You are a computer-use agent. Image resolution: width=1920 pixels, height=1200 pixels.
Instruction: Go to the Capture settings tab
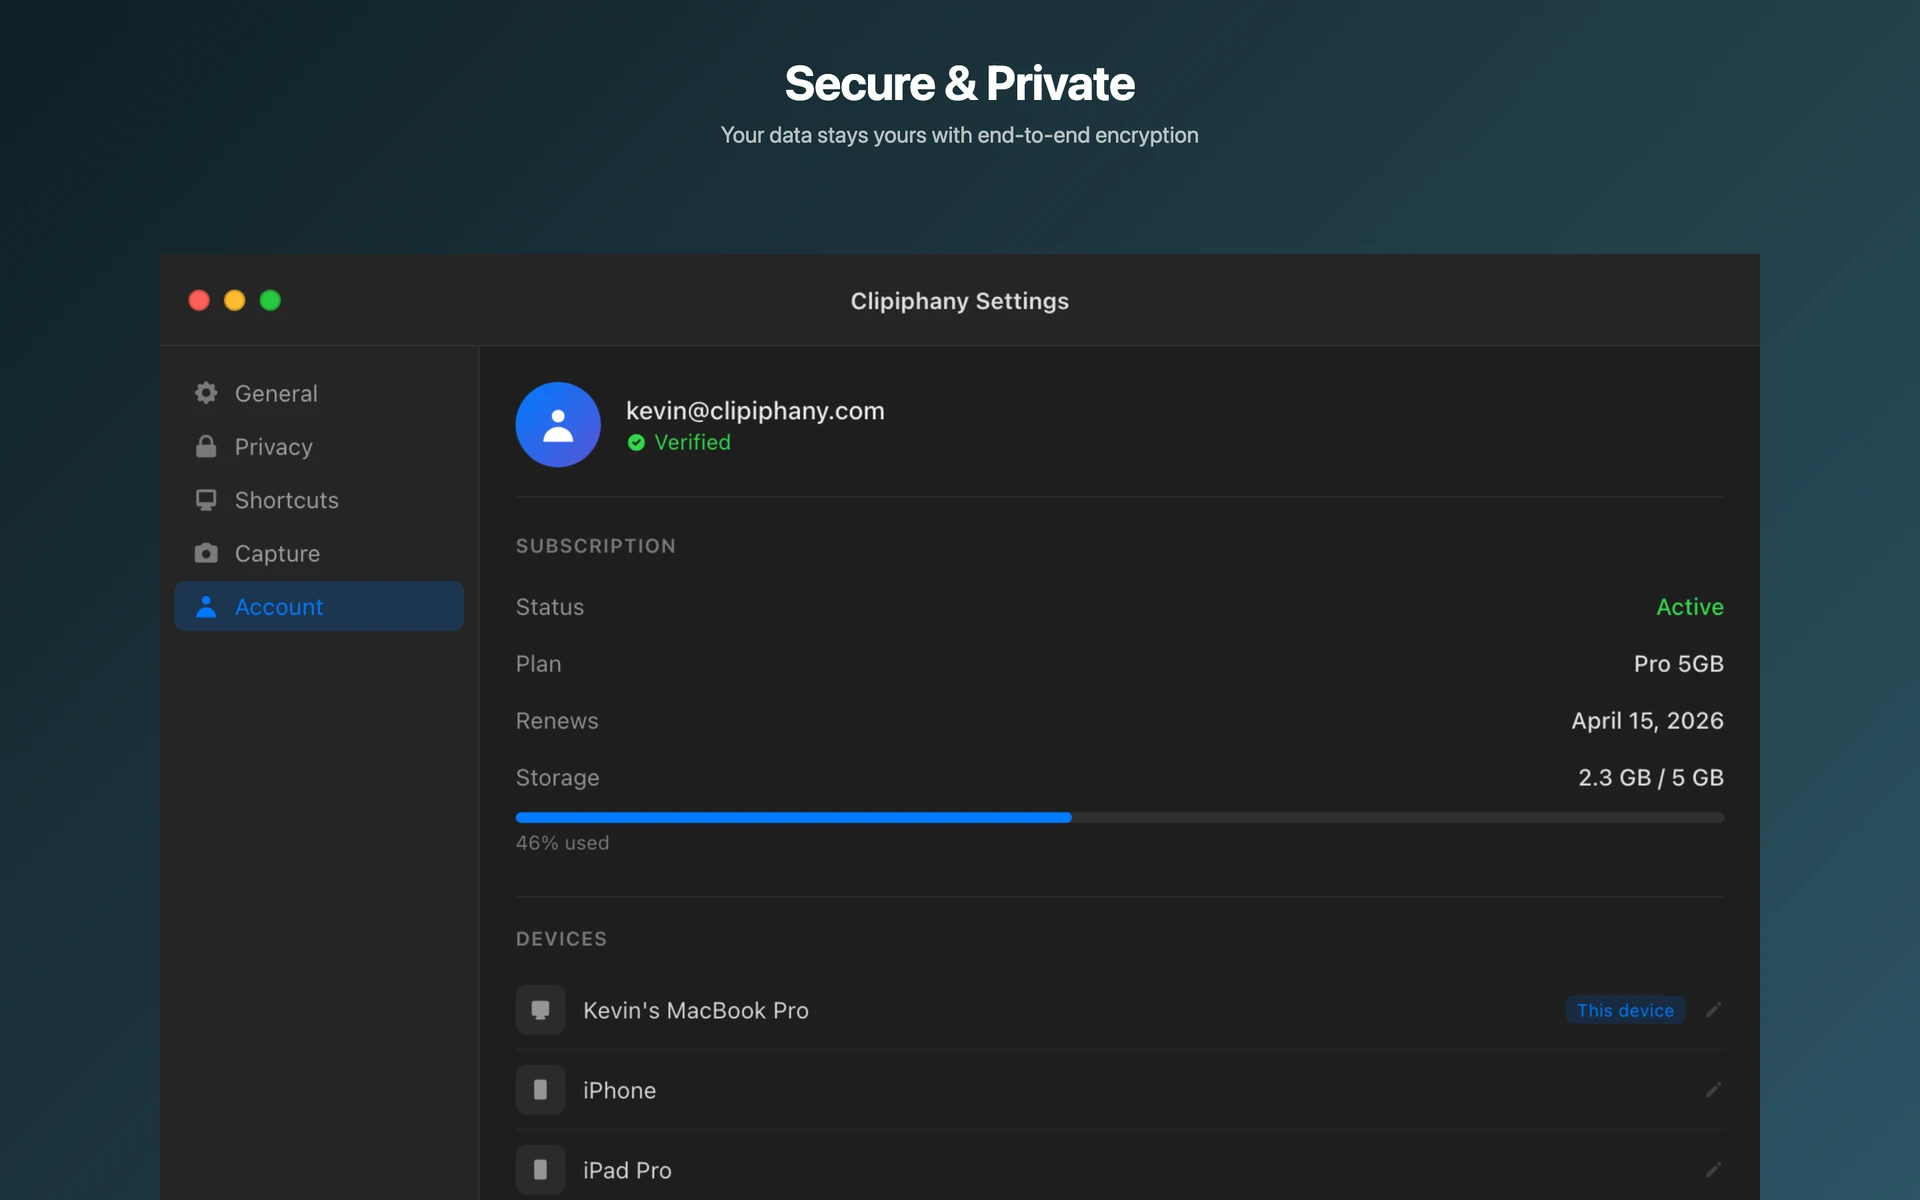(x=319, y=553)
